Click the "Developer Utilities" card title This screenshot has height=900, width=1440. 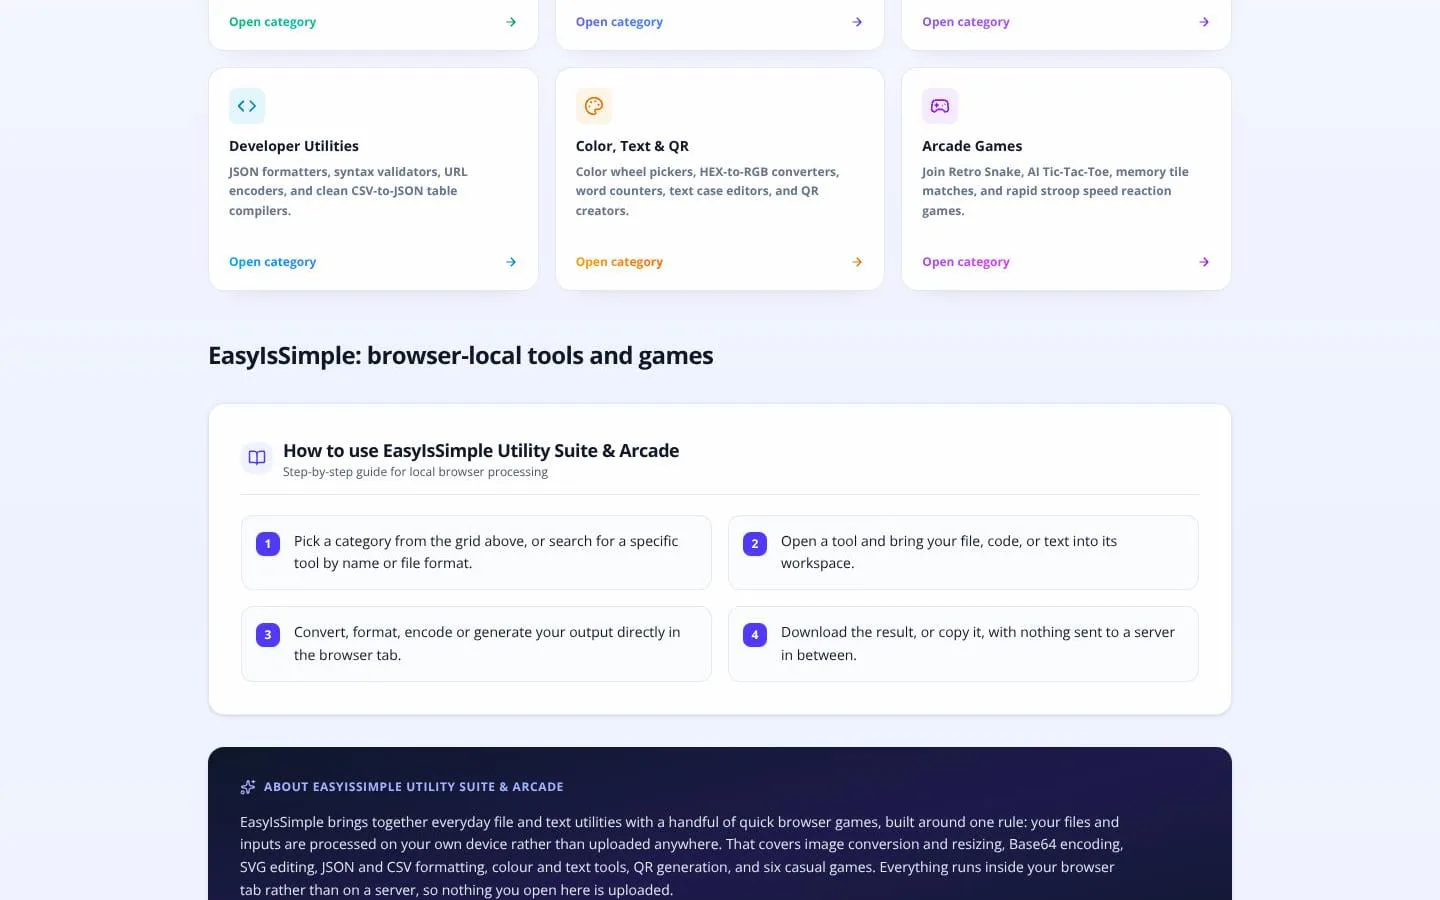click(x=294, y=146)
